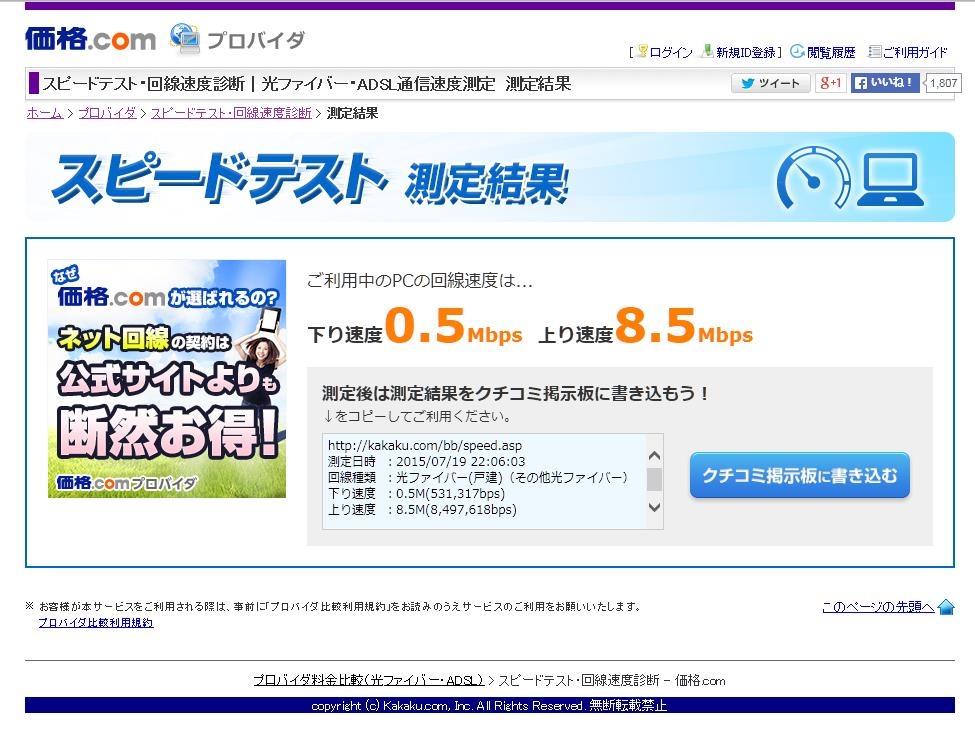The width and height of the screenshot is (975, 736).
Task: Click the 下り速度 0.5M(531,317bps) line
Action: point(416,494)
